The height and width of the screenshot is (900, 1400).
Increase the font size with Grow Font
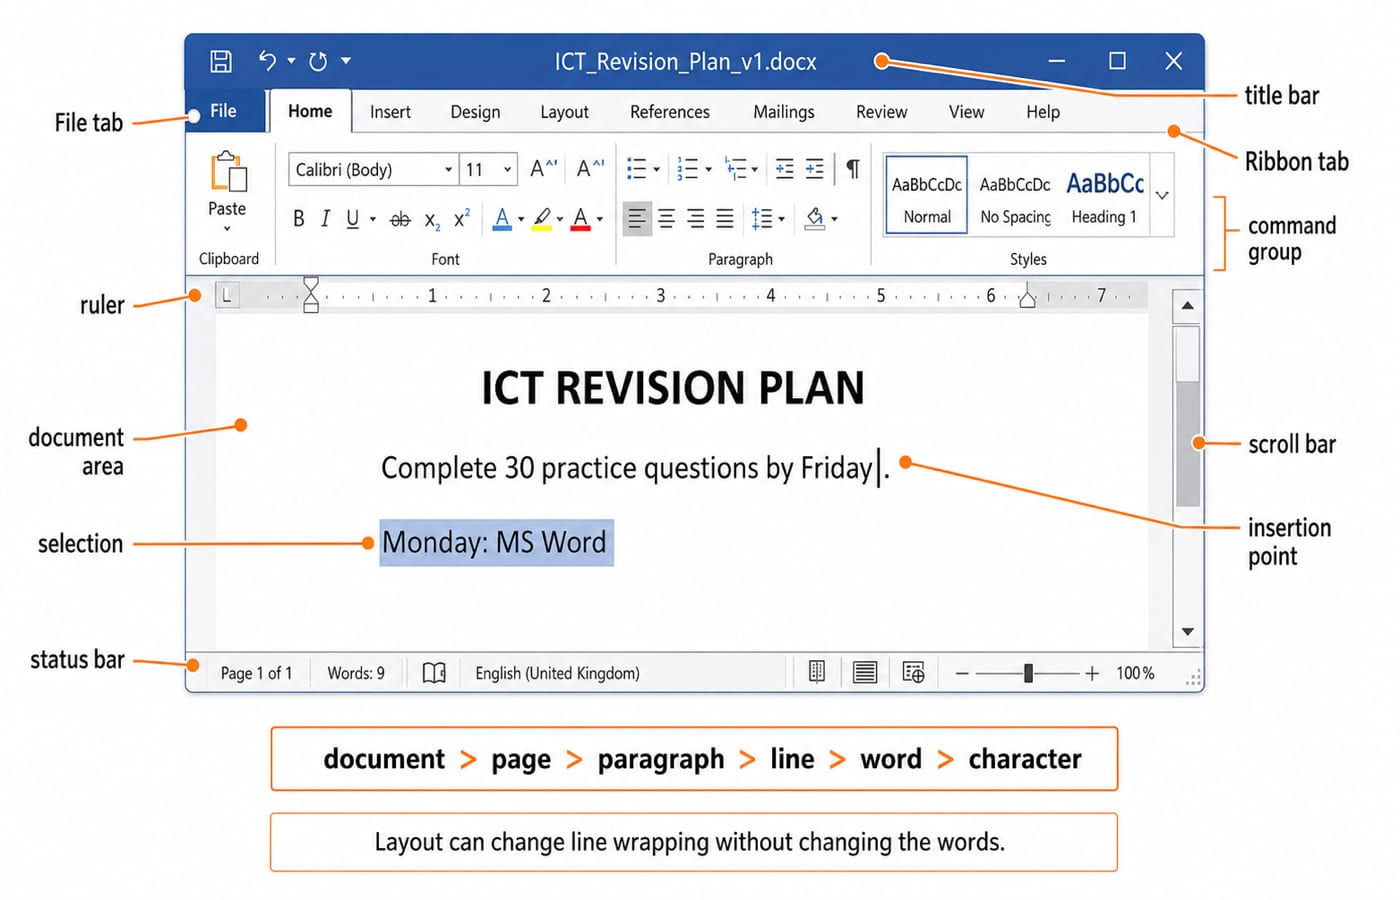tap(543, 169)
